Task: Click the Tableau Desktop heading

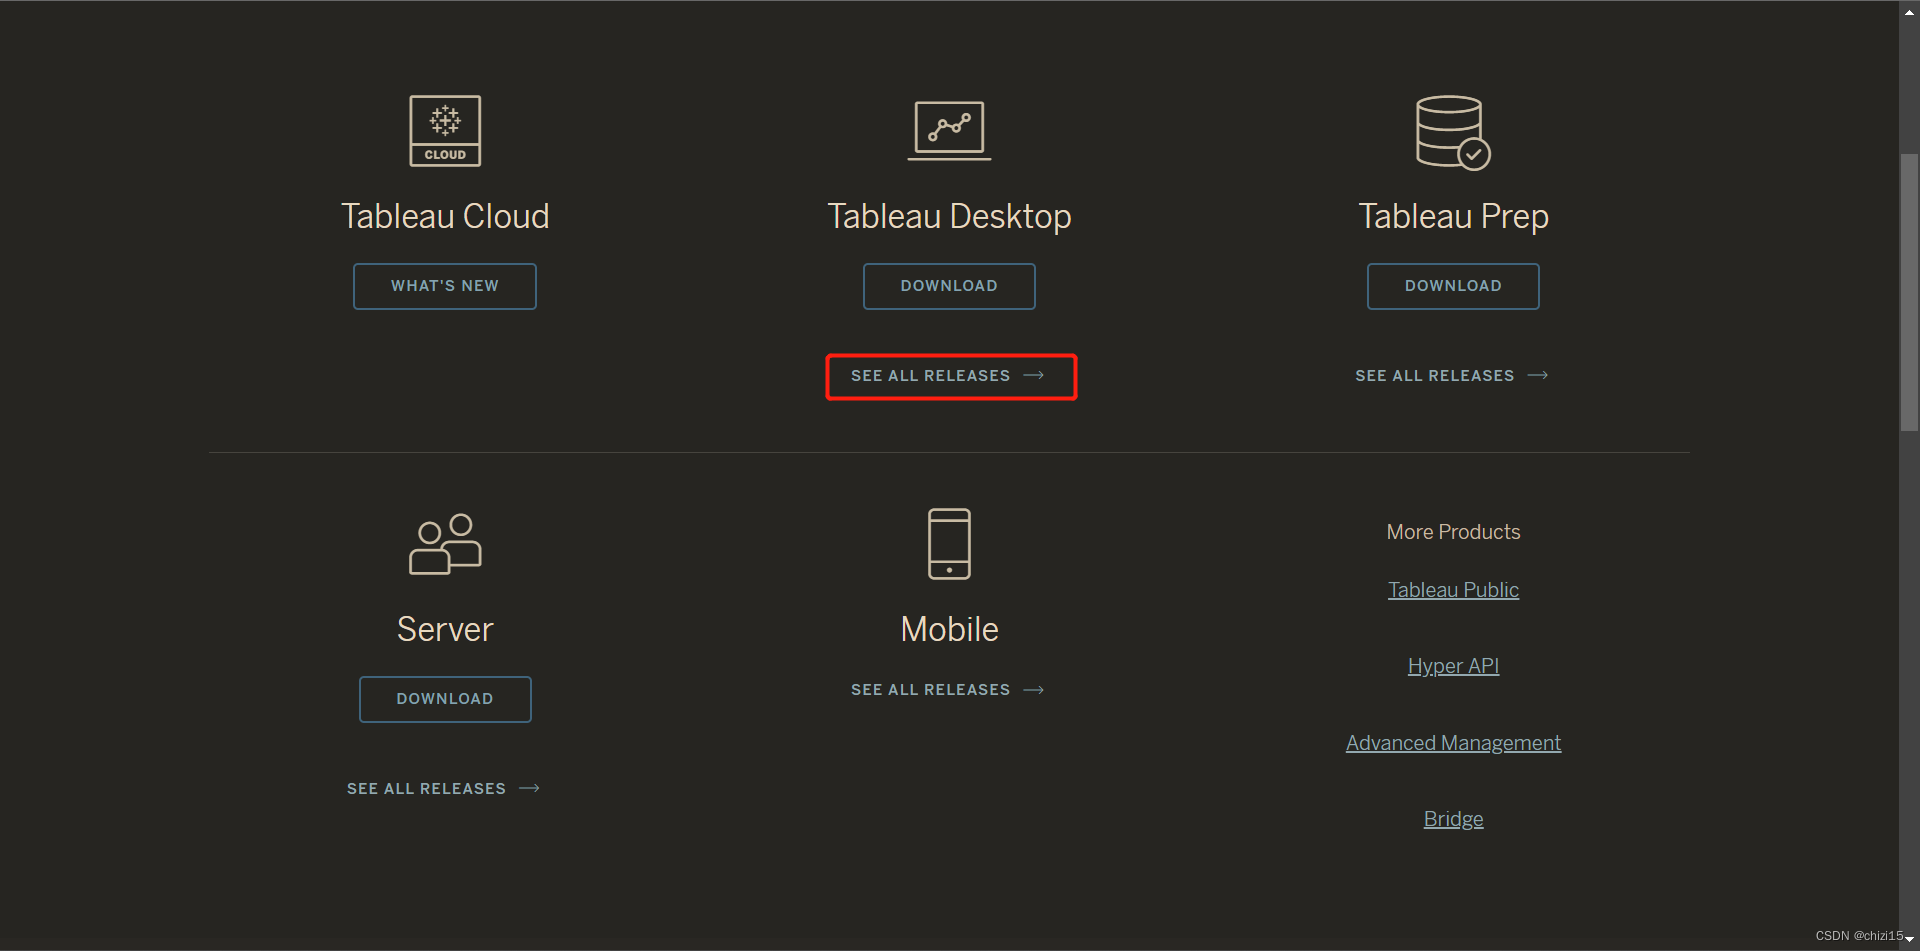Action: click(x=949, y=216)
